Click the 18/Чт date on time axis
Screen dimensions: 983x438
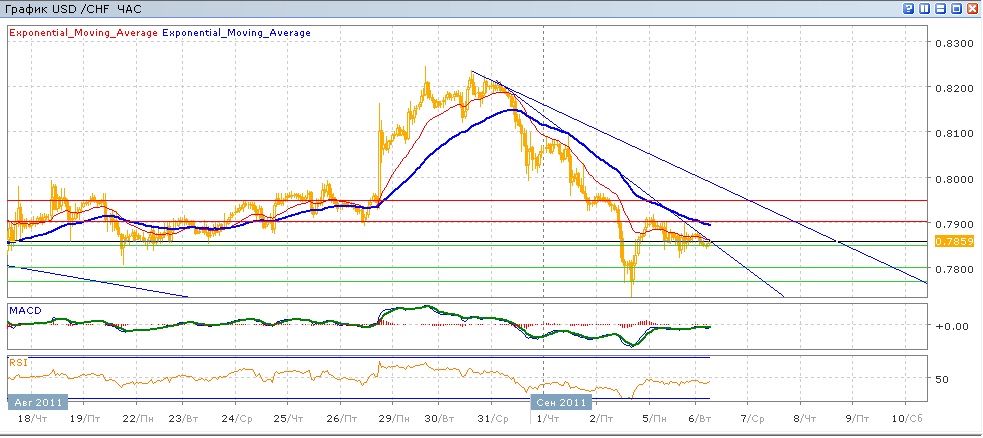point(30,419)
